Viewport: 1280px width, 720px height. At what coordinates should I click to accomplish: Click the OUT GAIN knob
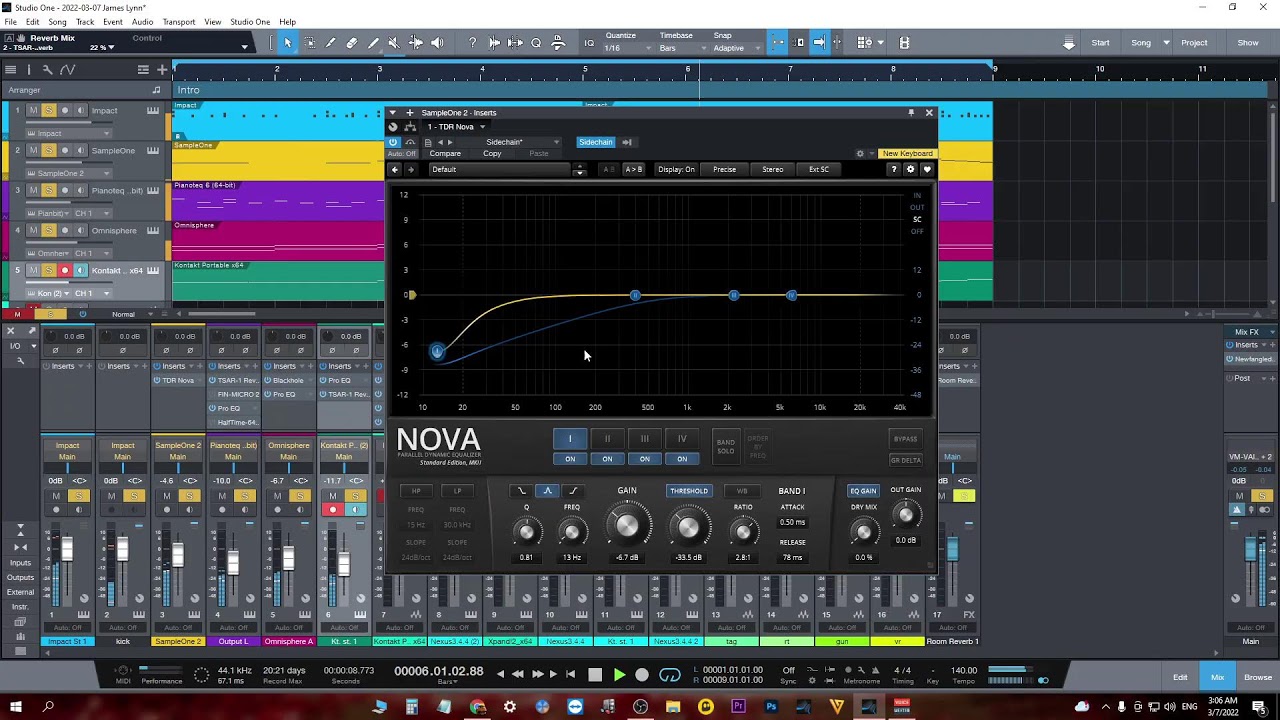[x=905, y=515]
